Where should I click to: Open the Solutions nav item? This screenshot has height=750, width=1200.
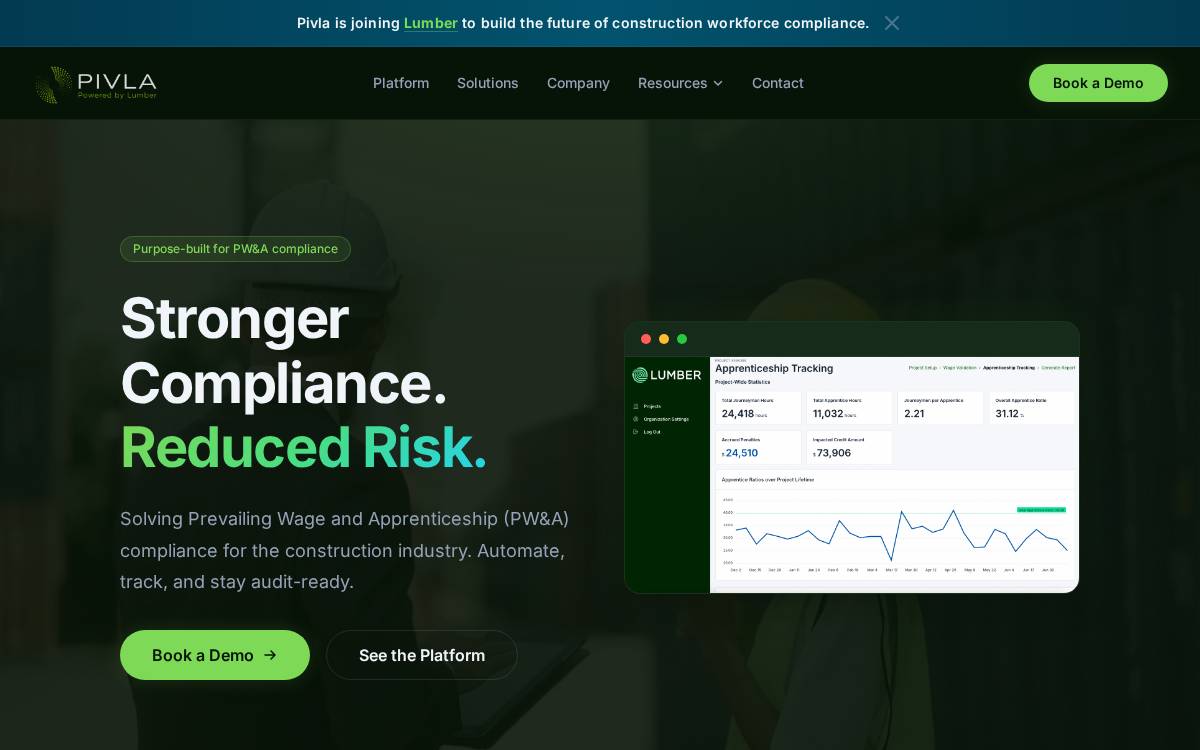click(x=488, y=83)
